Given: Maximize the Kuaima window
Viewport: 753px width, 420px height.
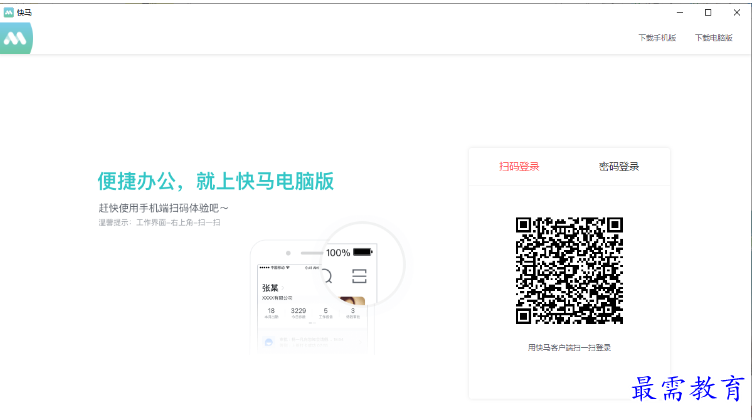Looking at the screenshot, I should click(x=708, y=12).
